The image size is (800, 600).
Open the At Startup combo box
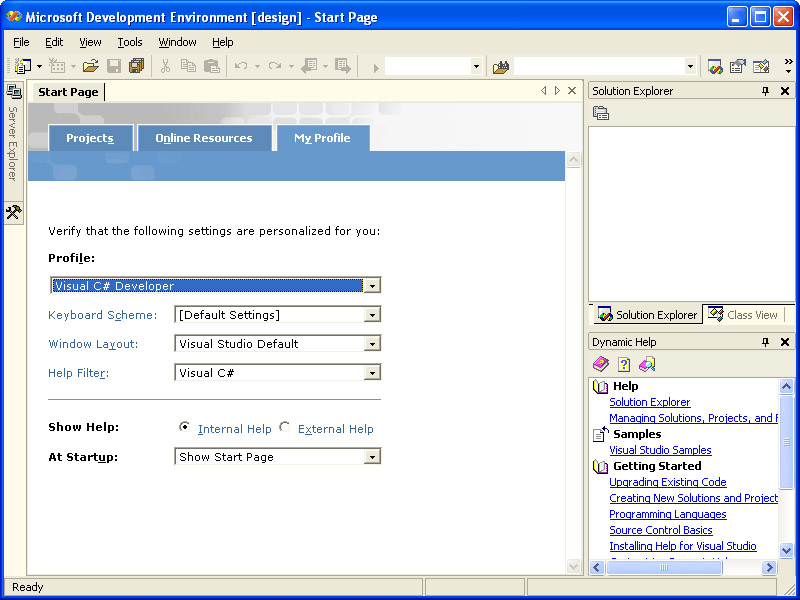tap(372, 457)
